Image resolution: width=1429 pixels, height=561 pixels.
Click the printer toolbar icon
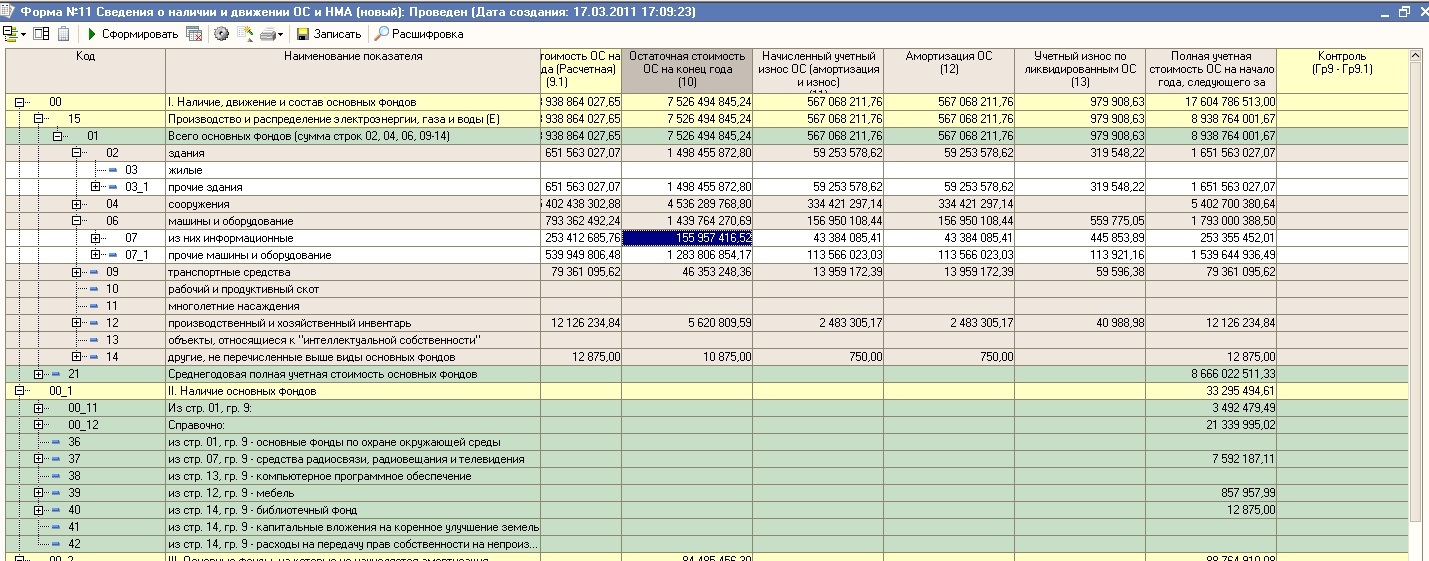click(267, 34)
